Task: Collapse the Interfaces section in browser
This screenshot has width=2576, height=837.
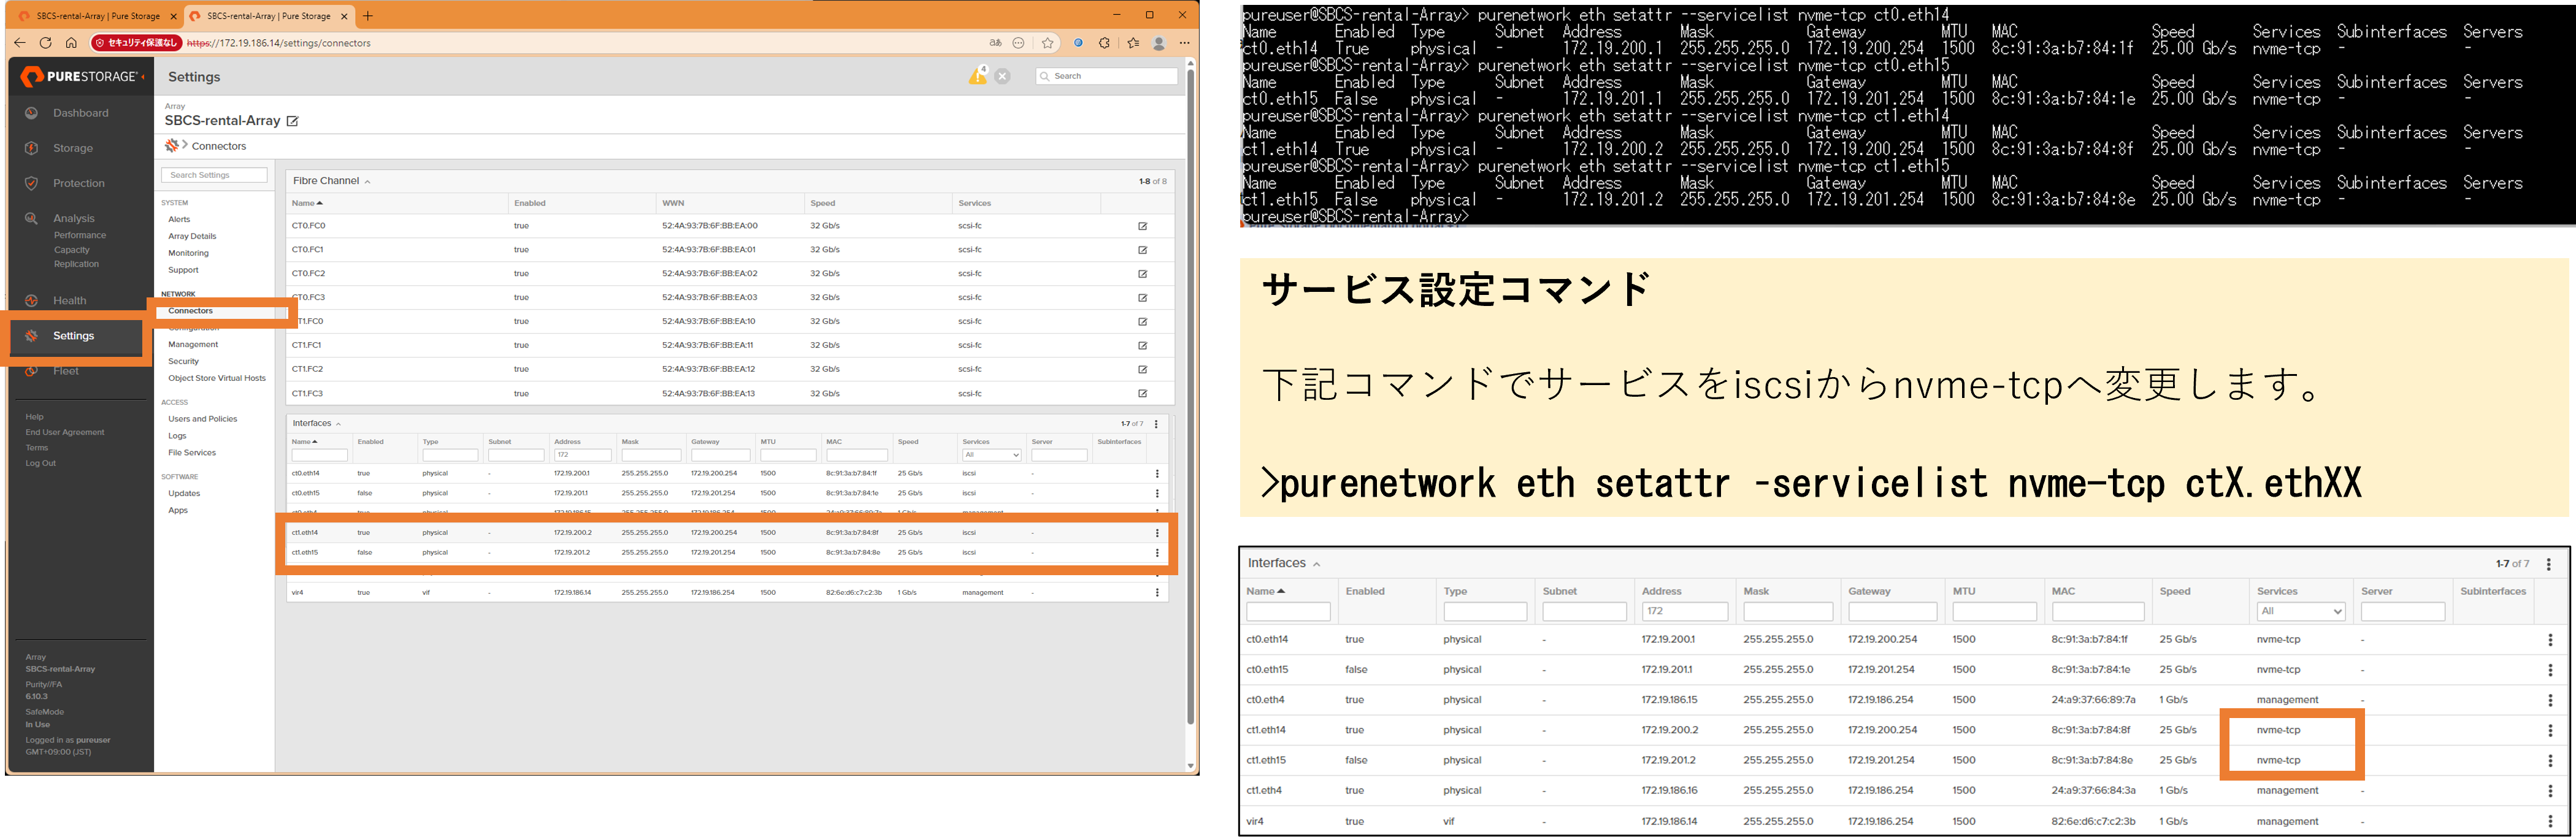Action: point(338,424)
